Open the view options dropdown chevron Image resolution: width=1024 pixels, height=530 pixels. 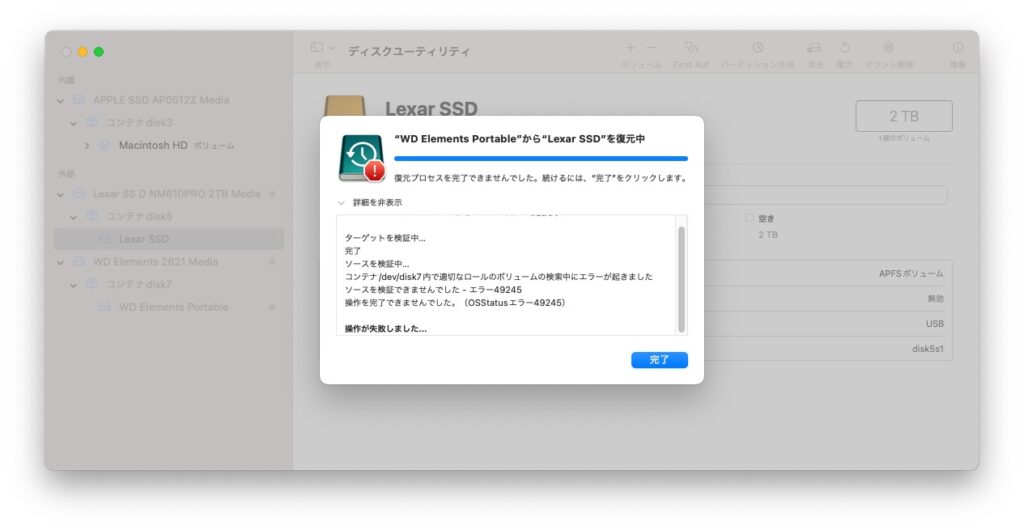pyautogui.click(x=332, y=48)
